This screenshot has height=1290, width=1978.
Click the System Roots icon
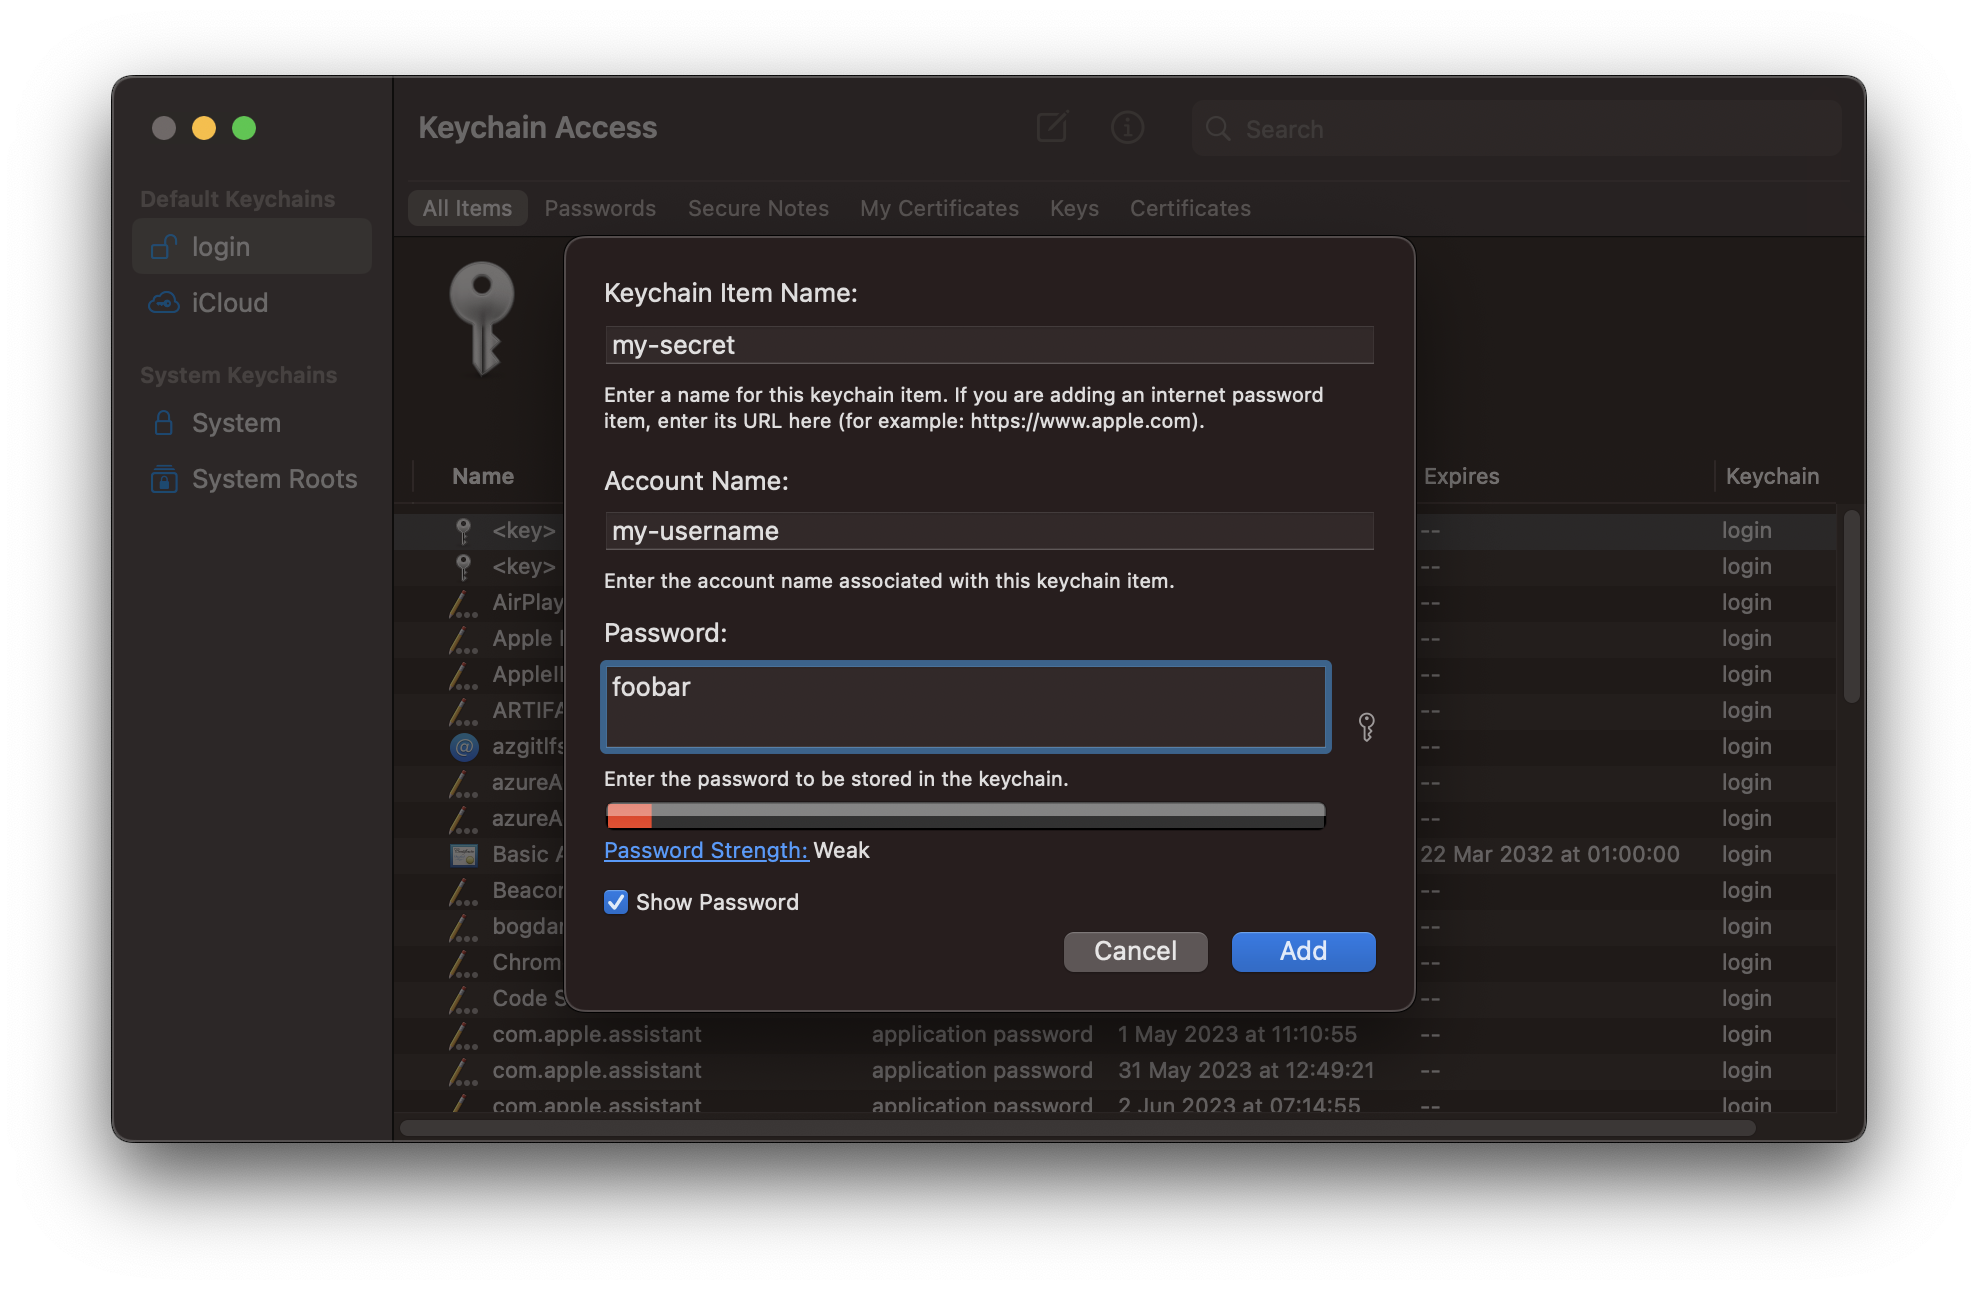(164, 479)
